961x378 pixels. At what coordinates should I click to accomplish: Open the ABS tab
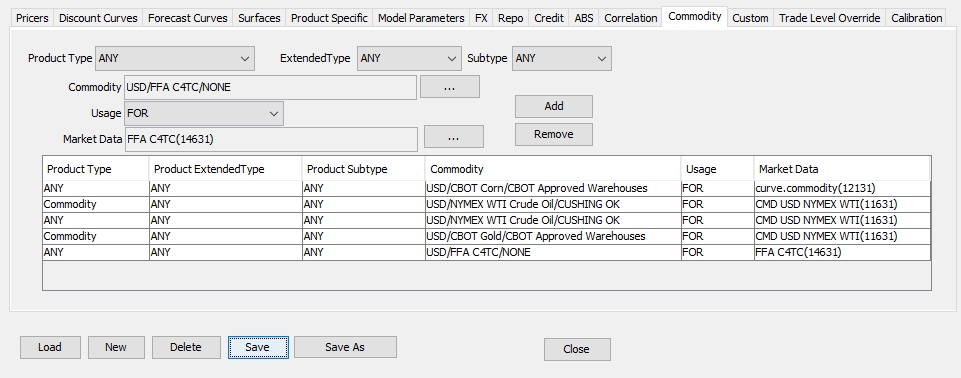(584, 18)
